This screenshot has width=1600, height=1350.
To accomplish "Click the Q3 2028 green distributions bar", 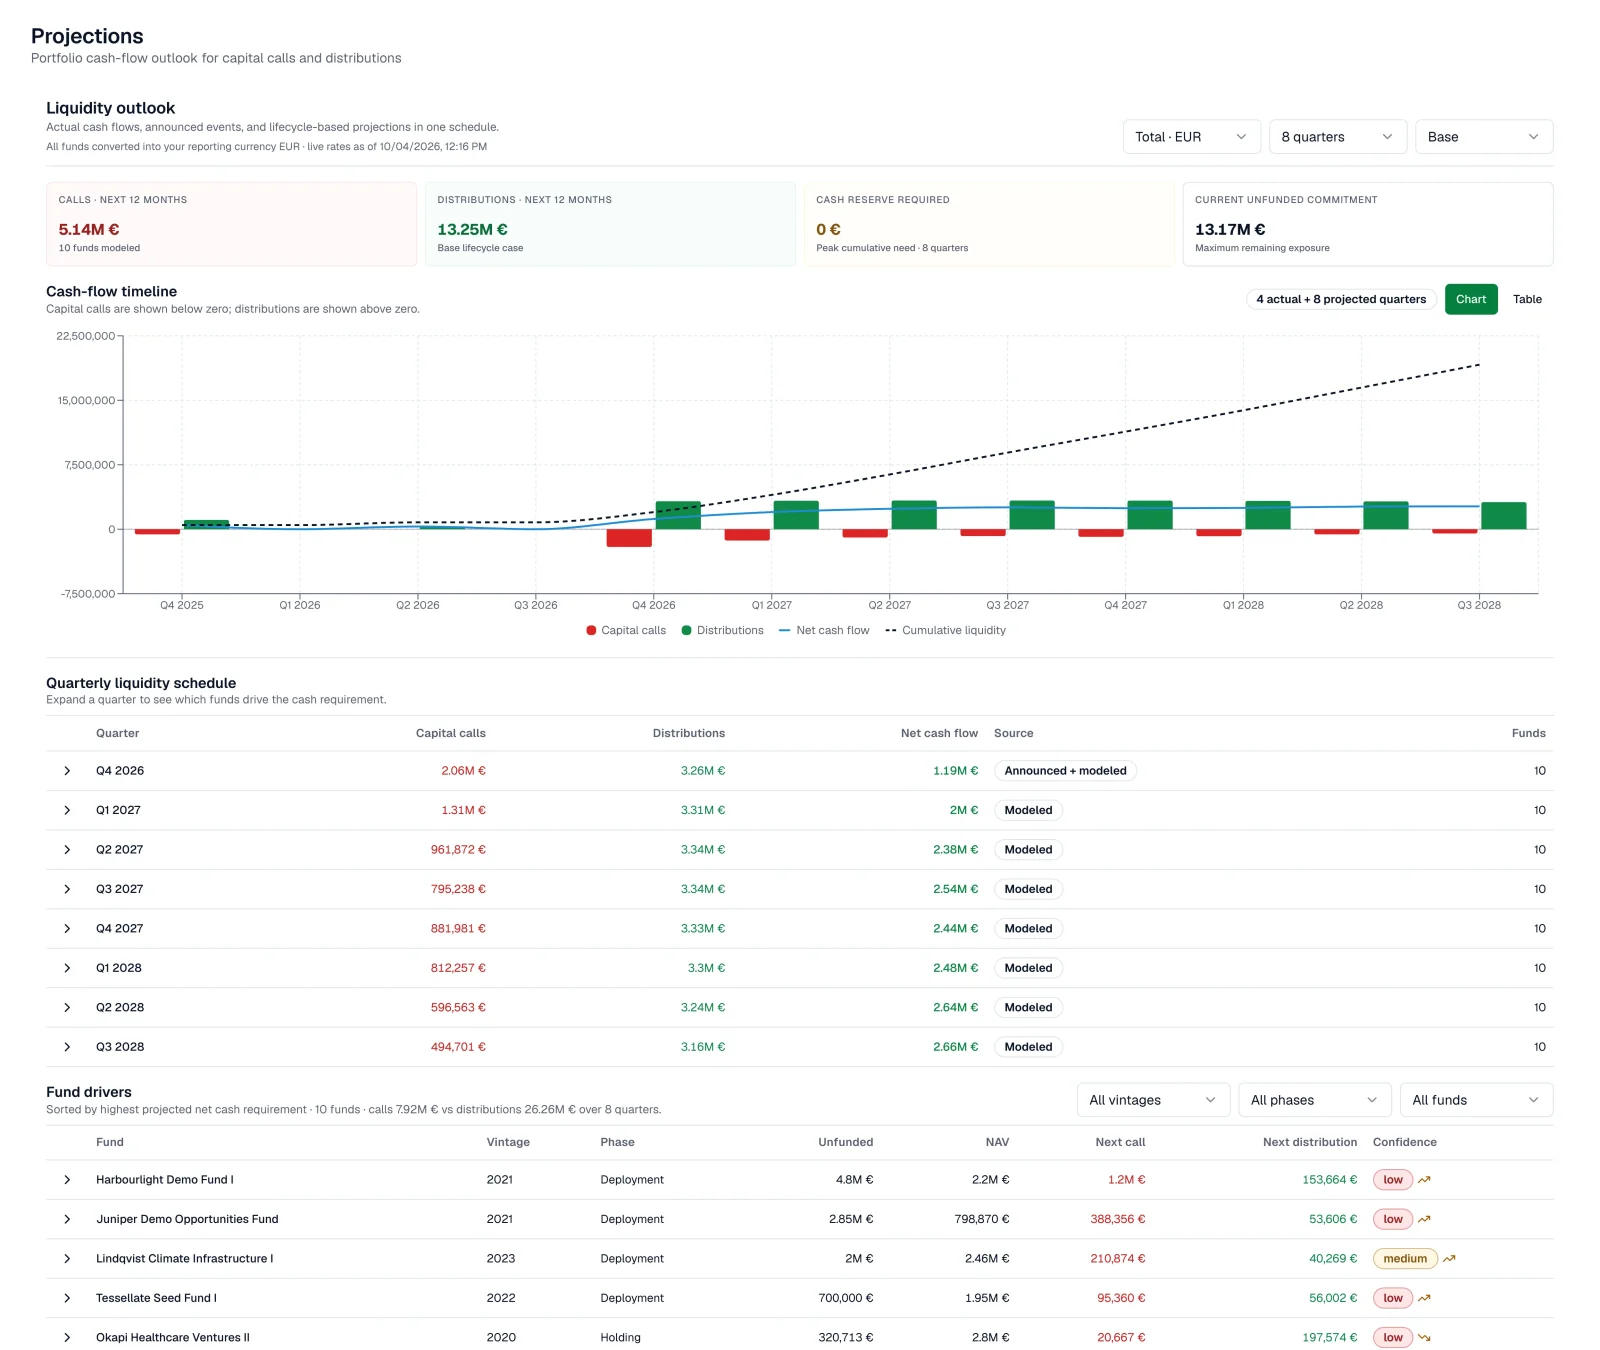I will click(x=1503, y=516).
